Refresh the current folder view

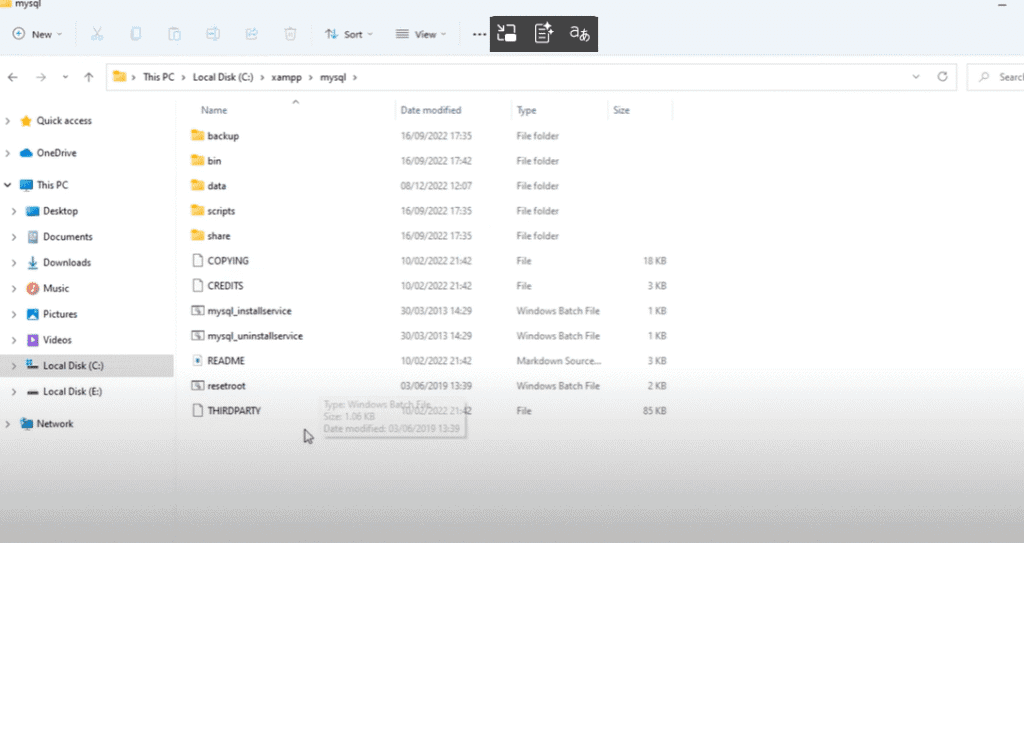[x=942, y=76]
